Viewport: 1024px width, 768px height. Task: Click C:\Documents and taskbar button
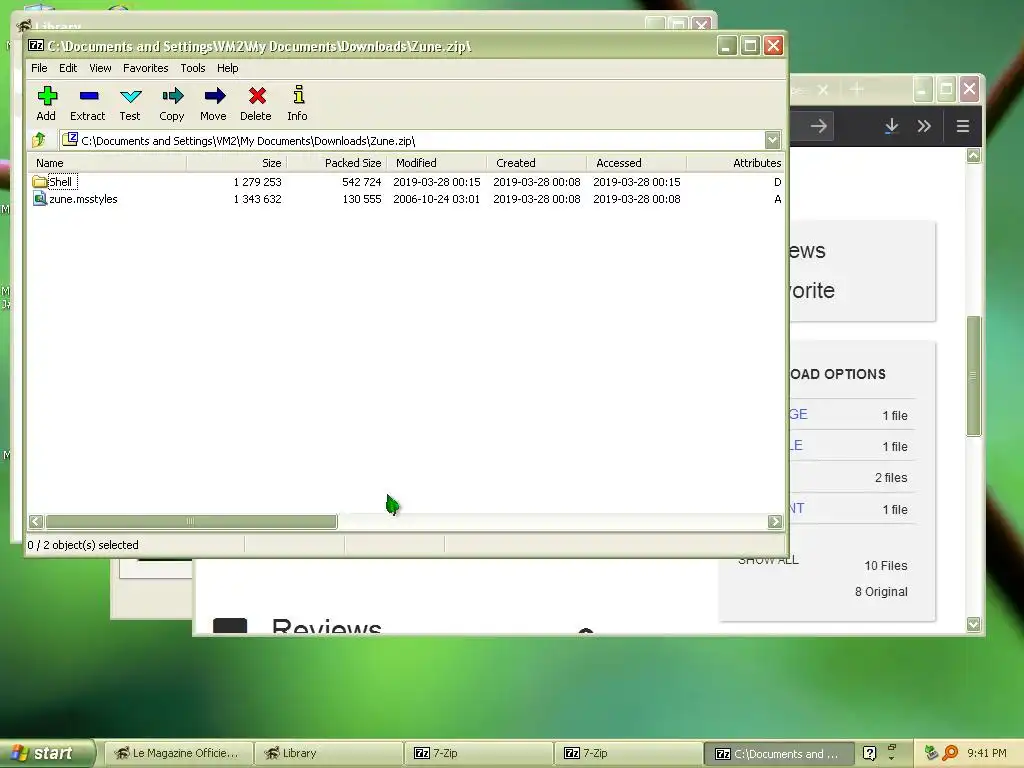(x=779, y=754)
